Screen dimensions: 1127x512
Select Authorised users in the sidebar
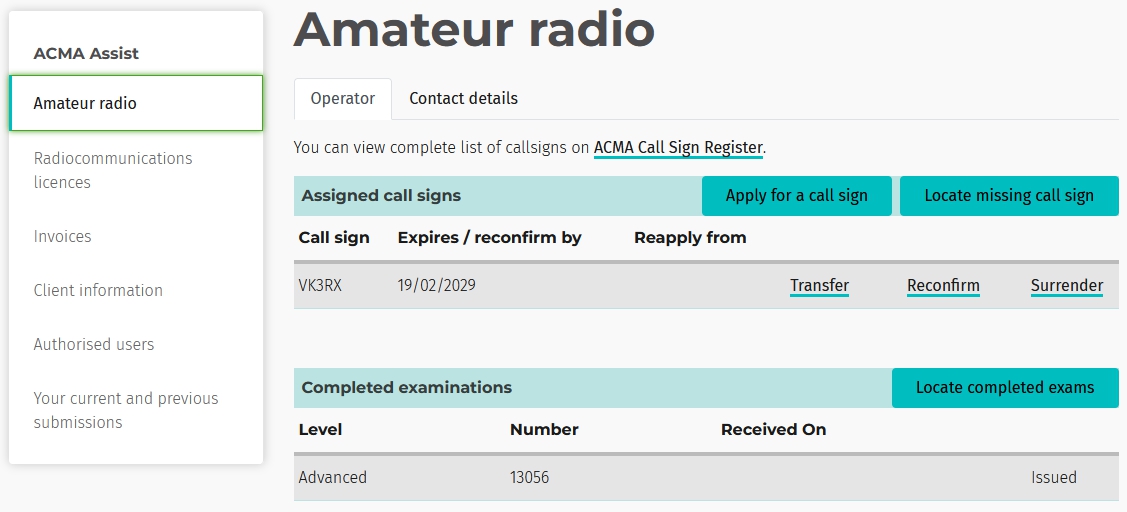(94, 345)
